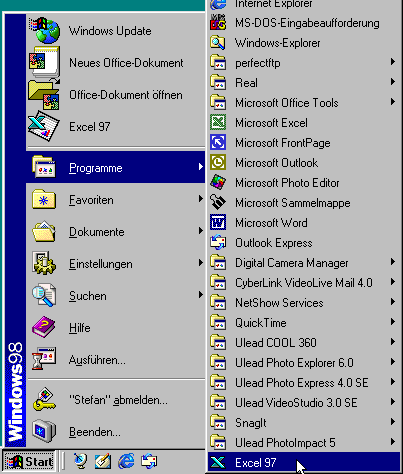Image resolution: width=403 pixels, height=474 pixels.
Task: Expand the Favoriten submenu arrow
Action: point(201,199)
